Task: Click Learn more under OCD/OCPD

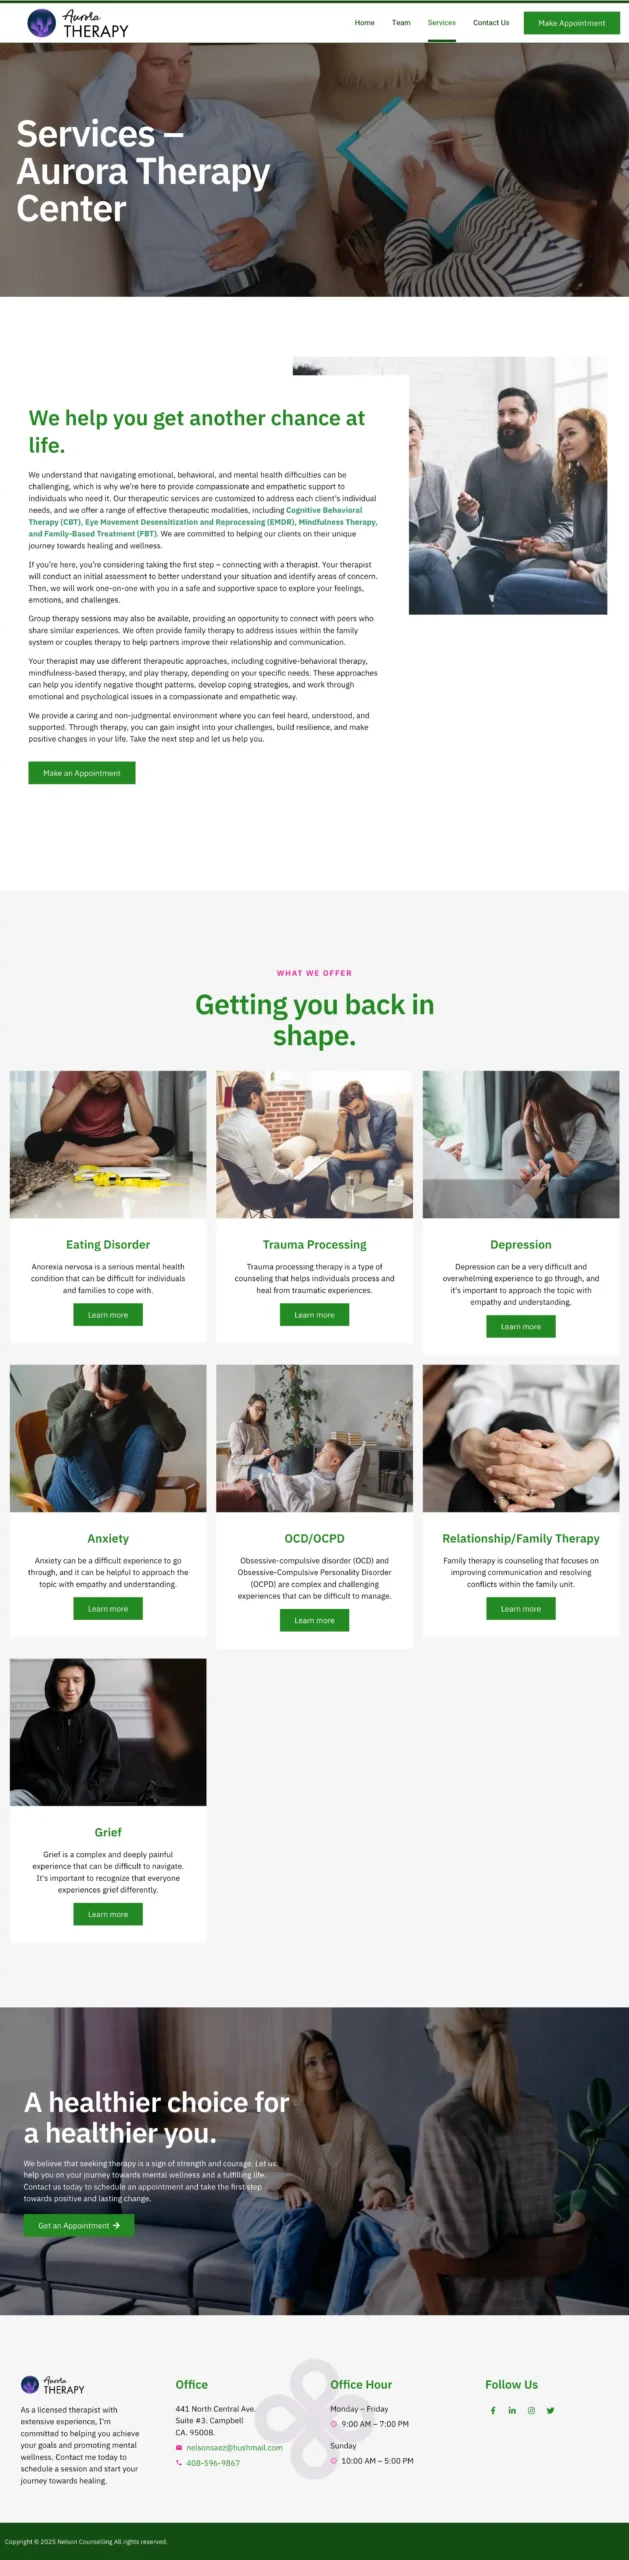Action: coord(314,1620)
